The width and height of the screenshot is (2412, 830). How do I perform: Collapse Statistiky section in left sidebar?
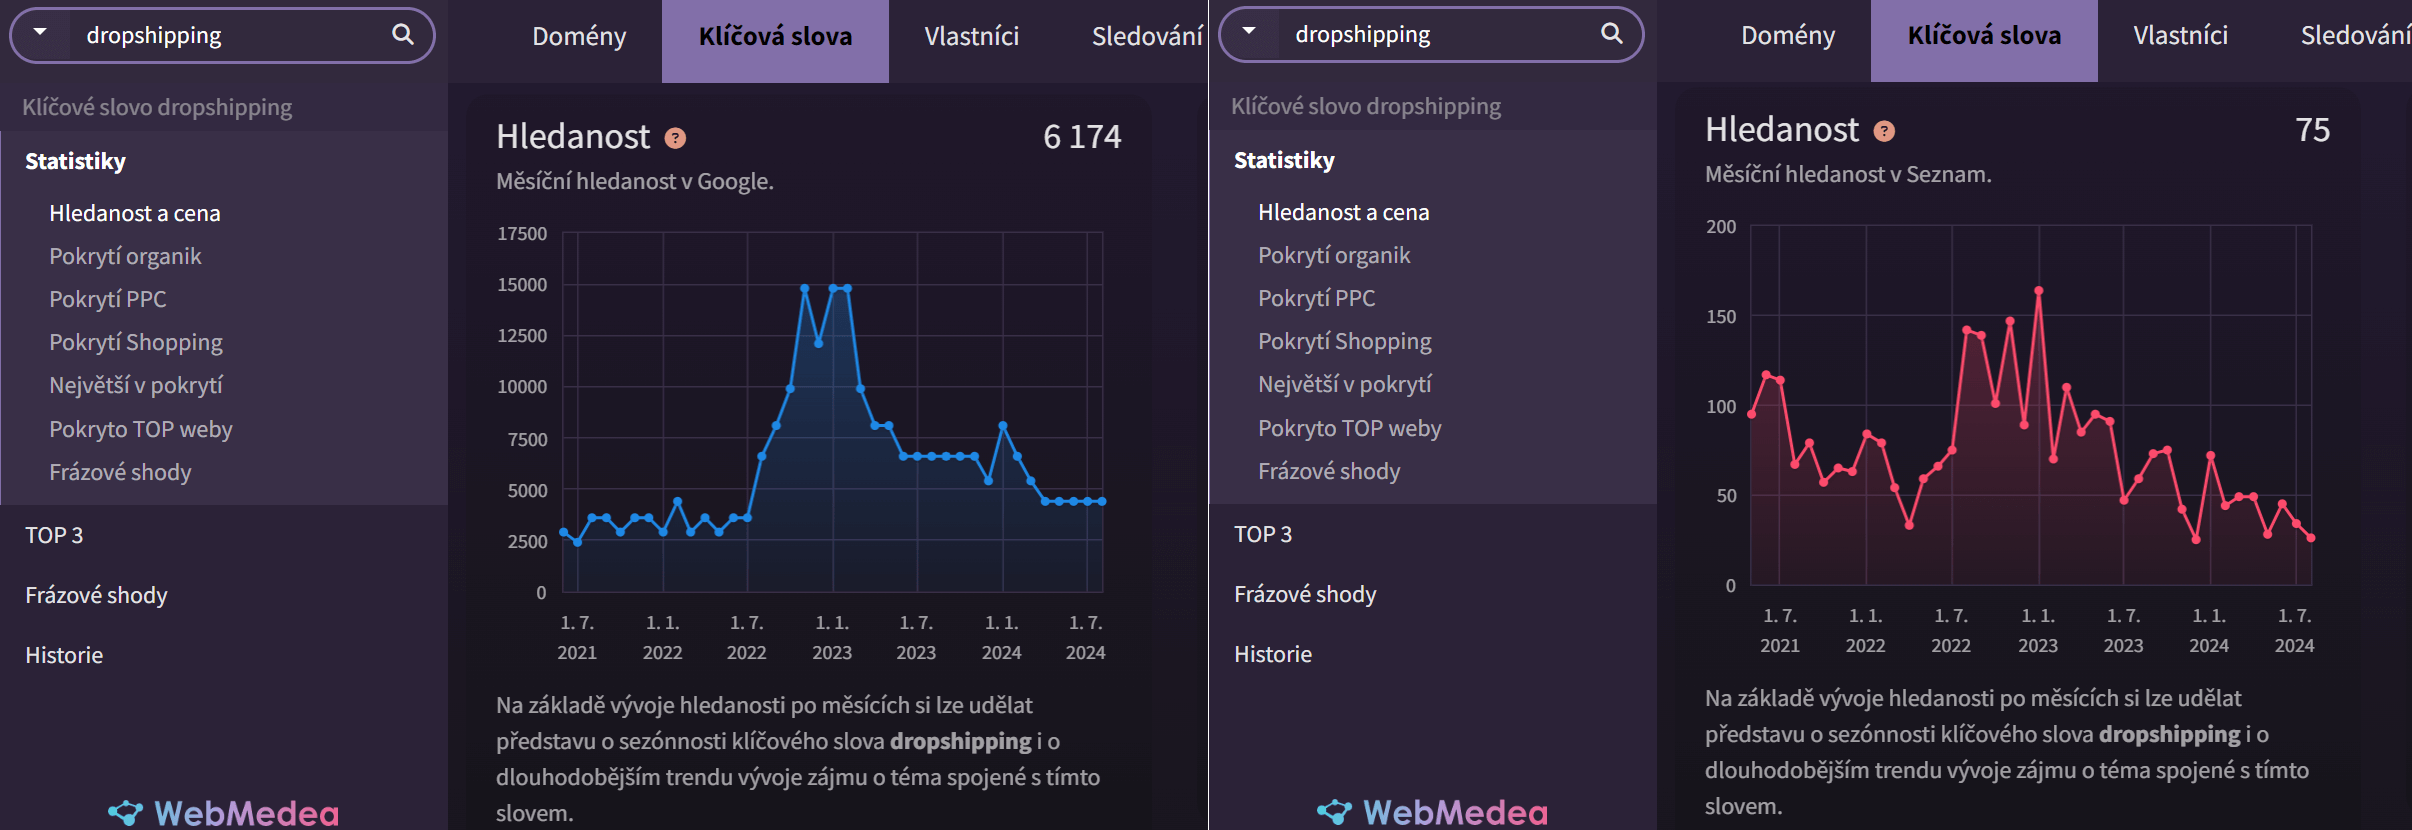pos(75,161)
